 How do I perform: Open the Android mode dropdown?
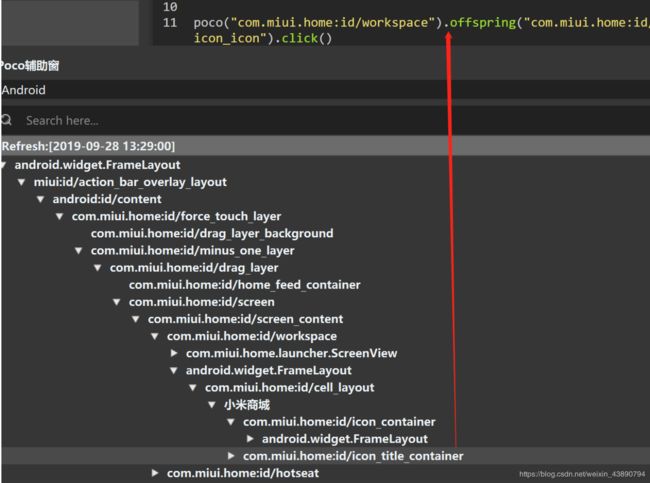pyautogui.click(x=325, y=90)
